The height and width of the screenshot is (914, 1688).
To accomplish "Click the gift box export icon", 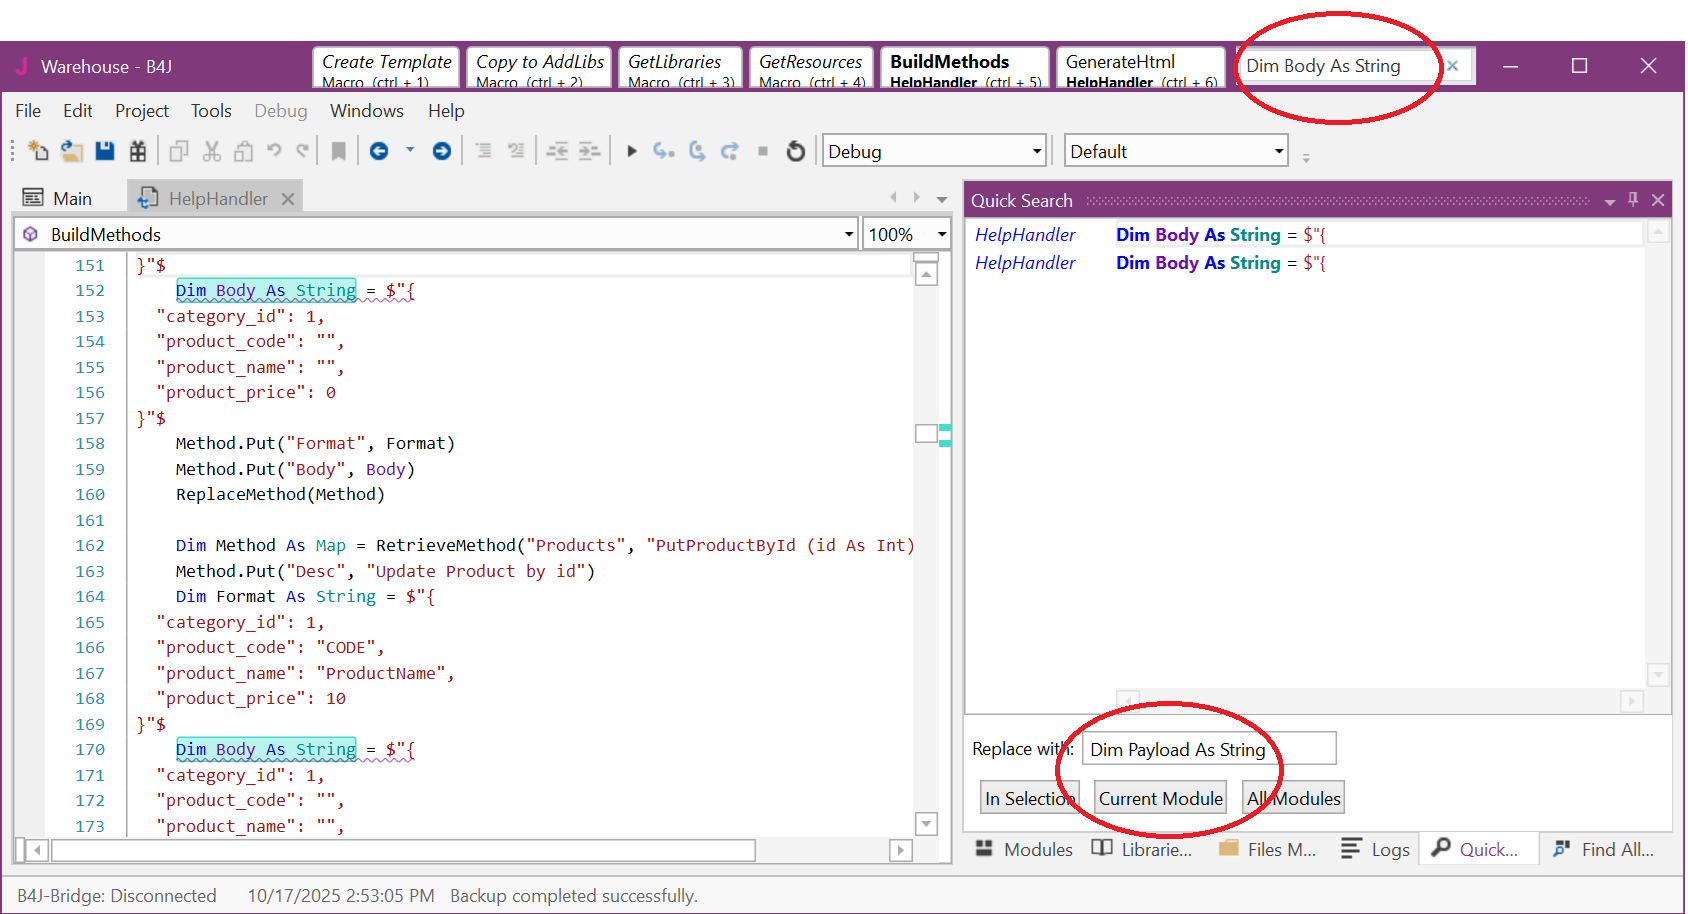I will tap(138, 151).
